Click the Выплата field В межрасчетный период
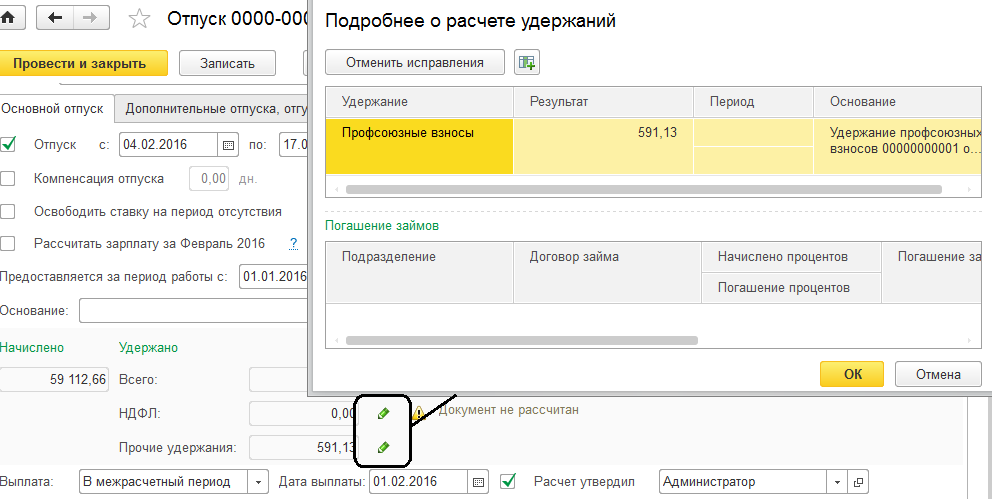Viewport: 992px width, 499px height. tap(164, 482)
